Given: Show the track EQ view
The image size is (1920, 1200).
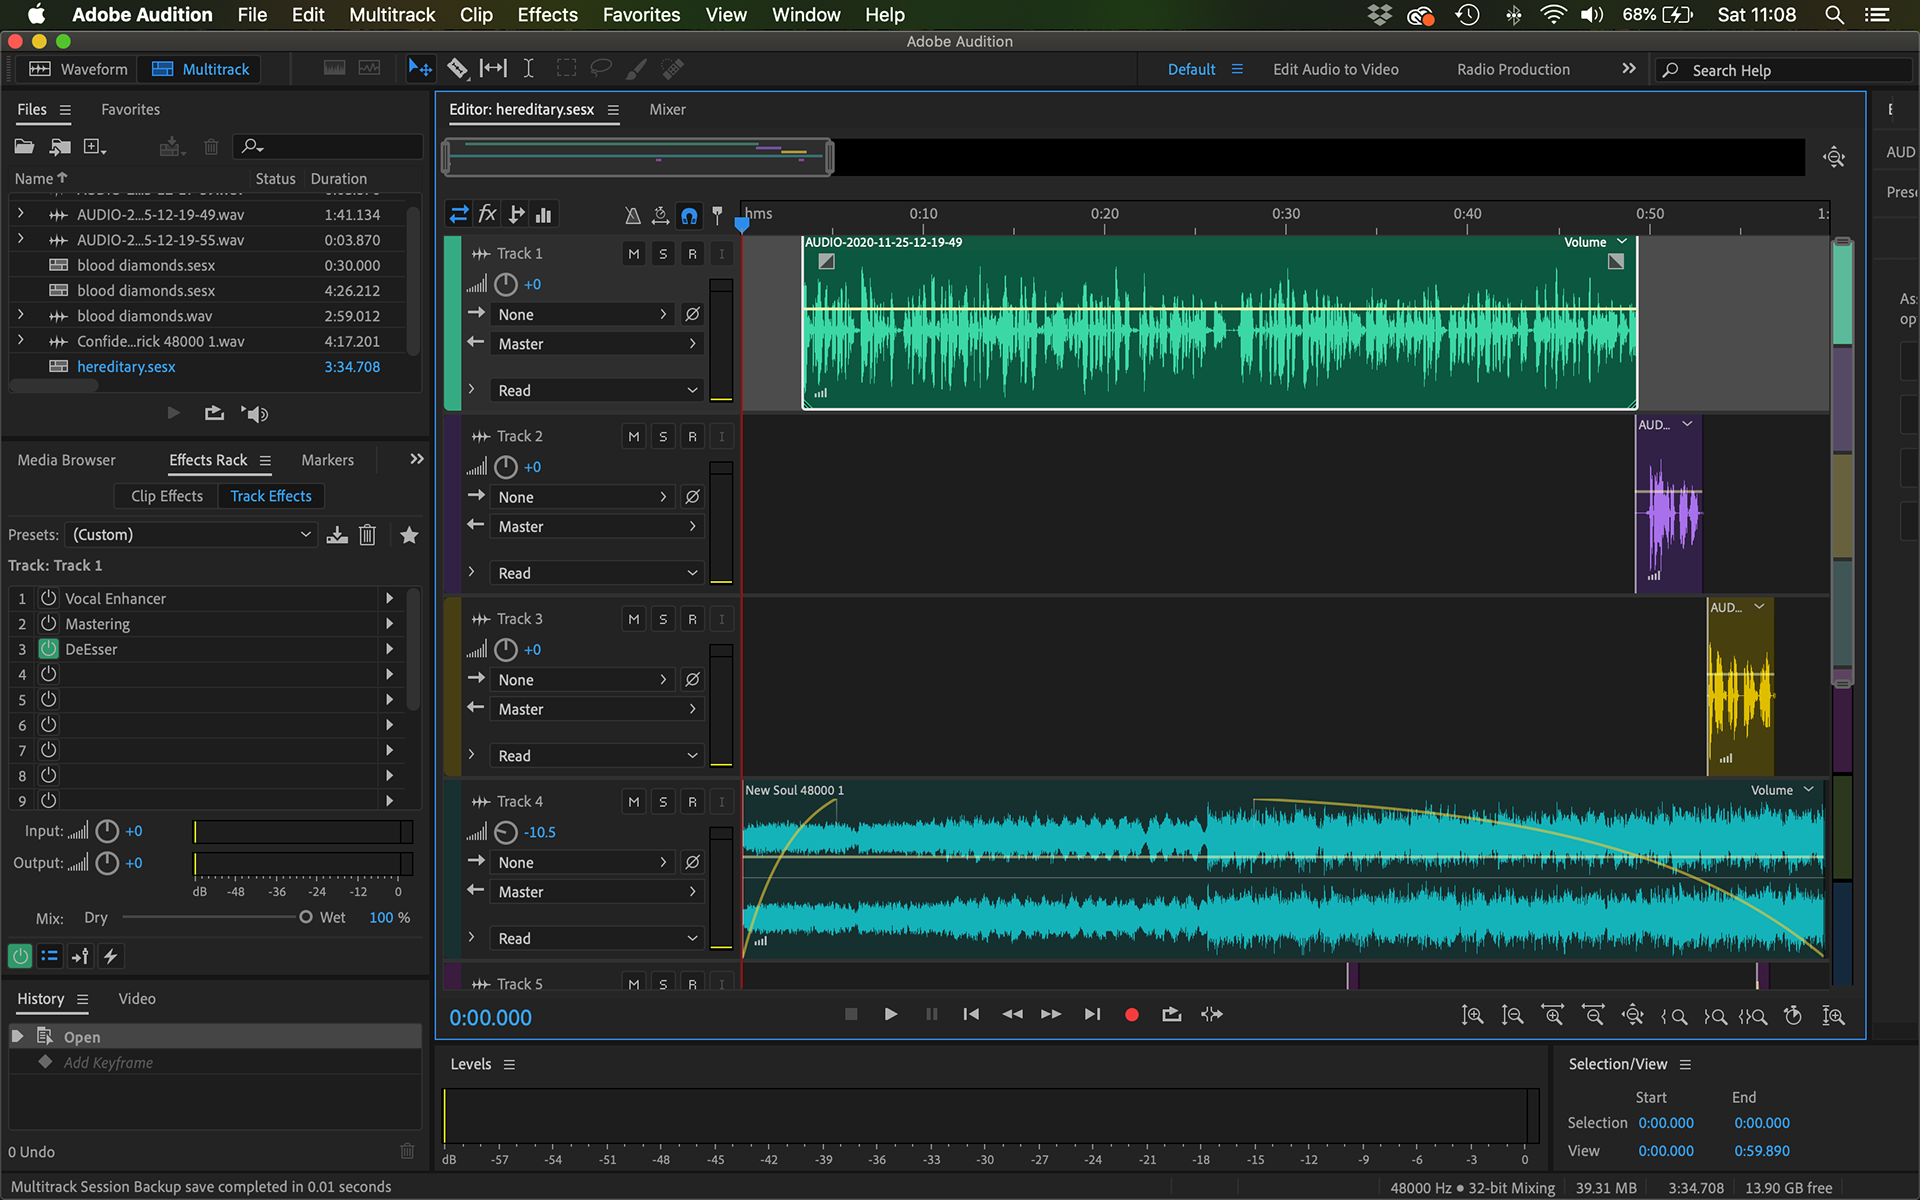Looking at the screenshot, I should coord(544,215).
